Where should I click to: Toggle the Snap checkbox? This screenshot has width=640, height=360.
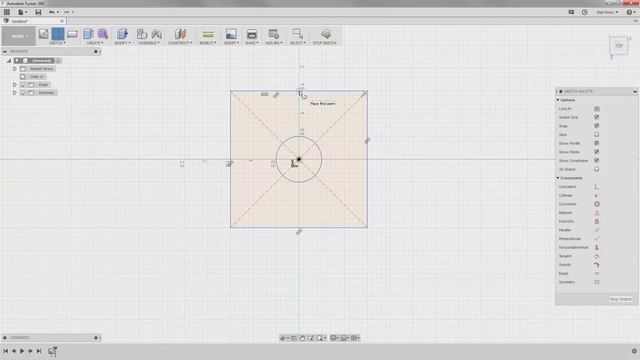click(x=597, y=126)
